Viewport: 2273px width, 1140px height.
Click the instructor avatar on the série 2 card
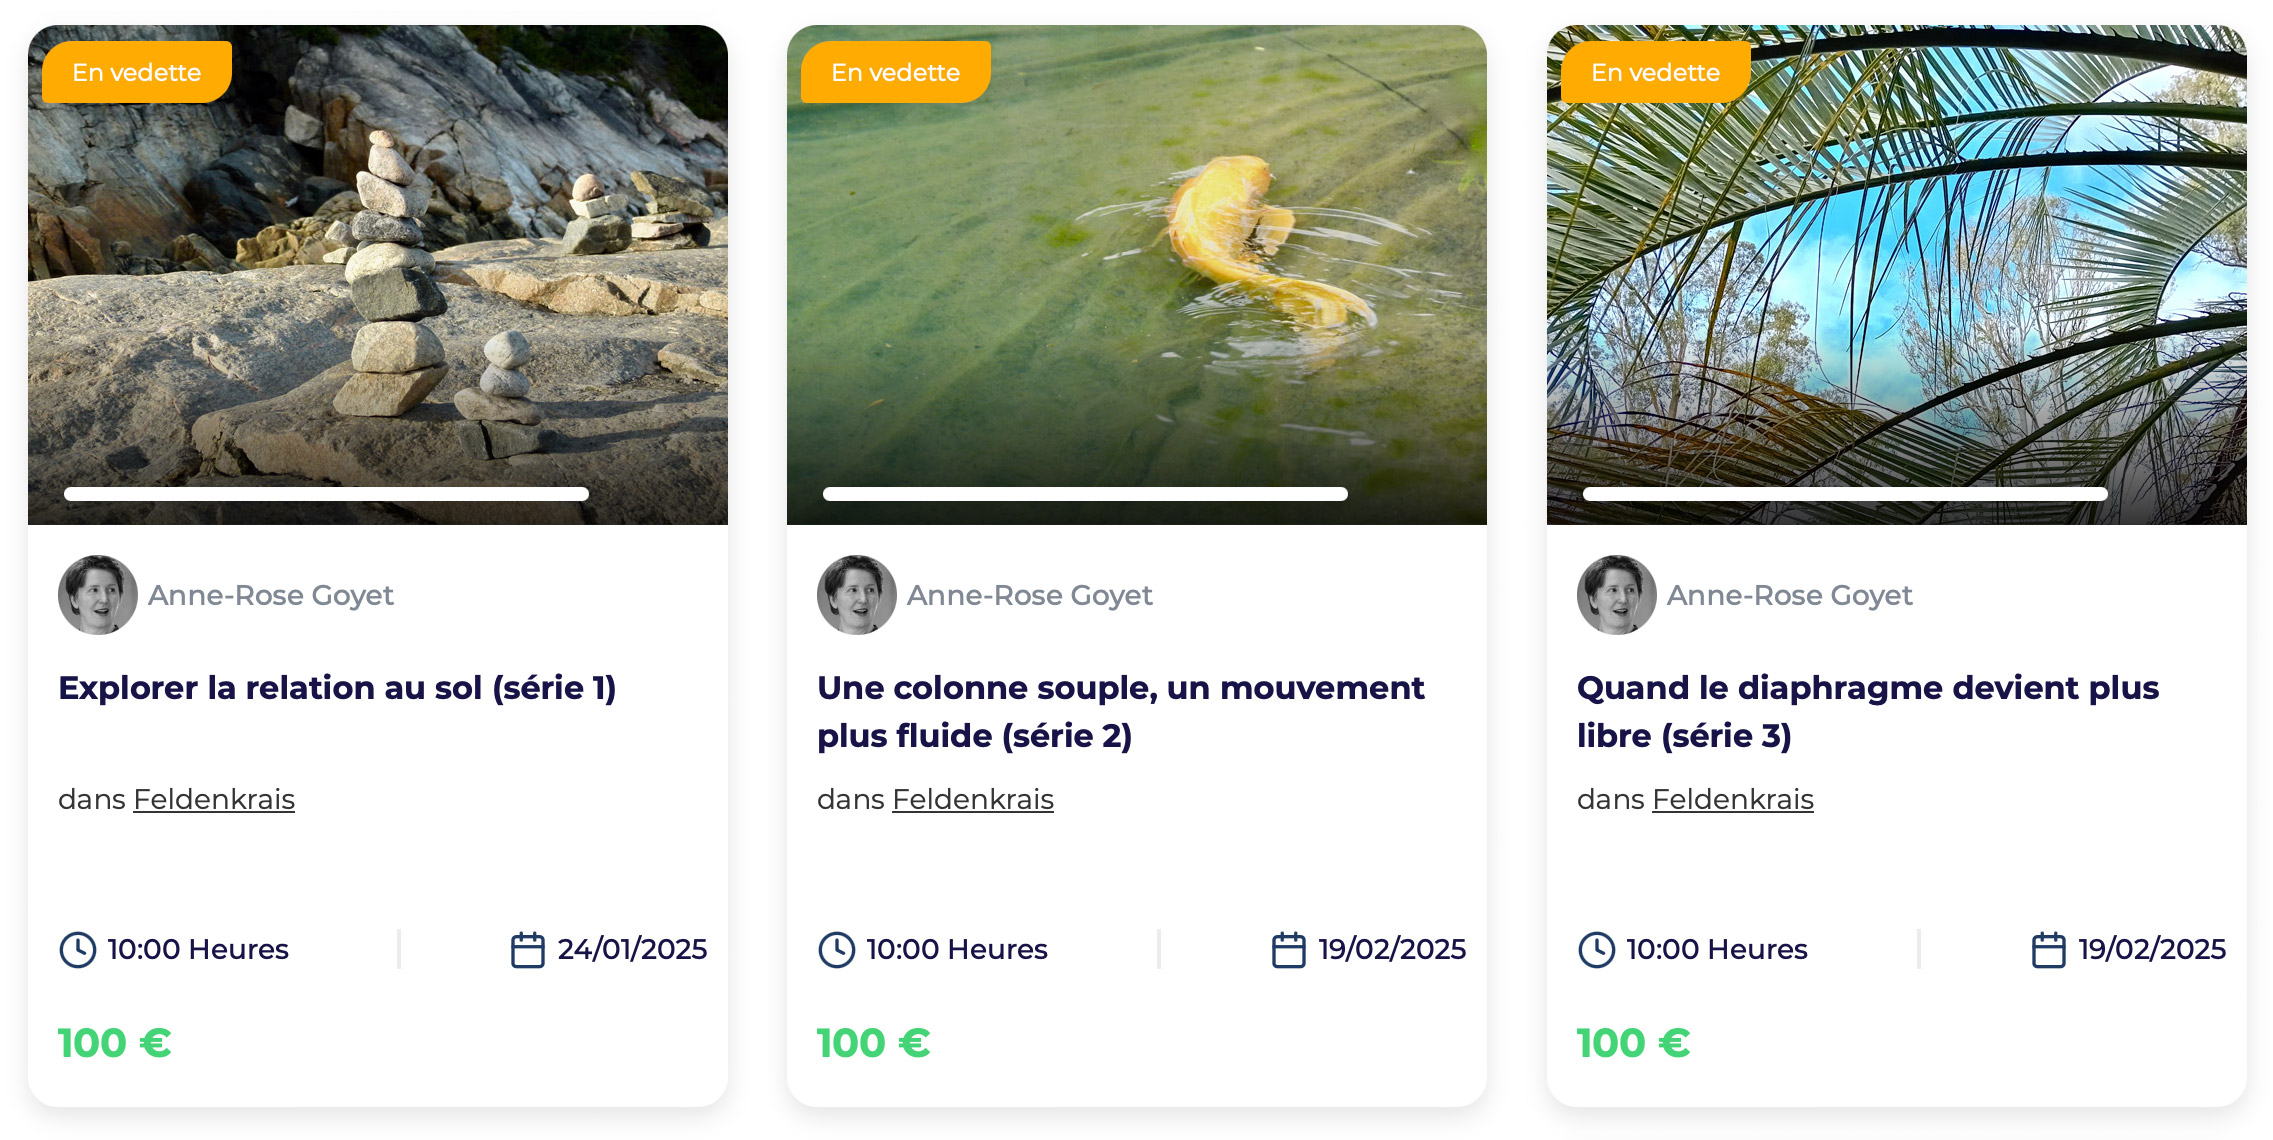[x=857, y=595]
